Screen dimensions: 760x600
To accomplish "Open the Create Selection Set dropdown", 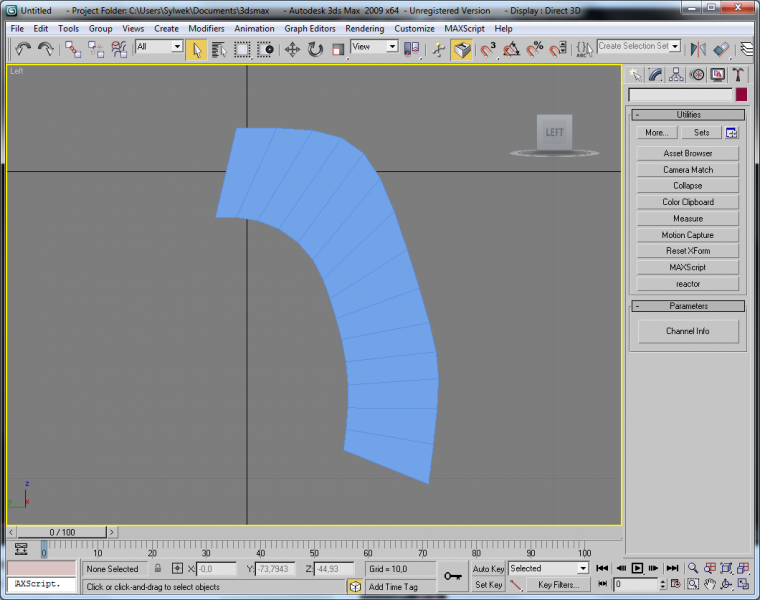I will click(x=676, y=46).
